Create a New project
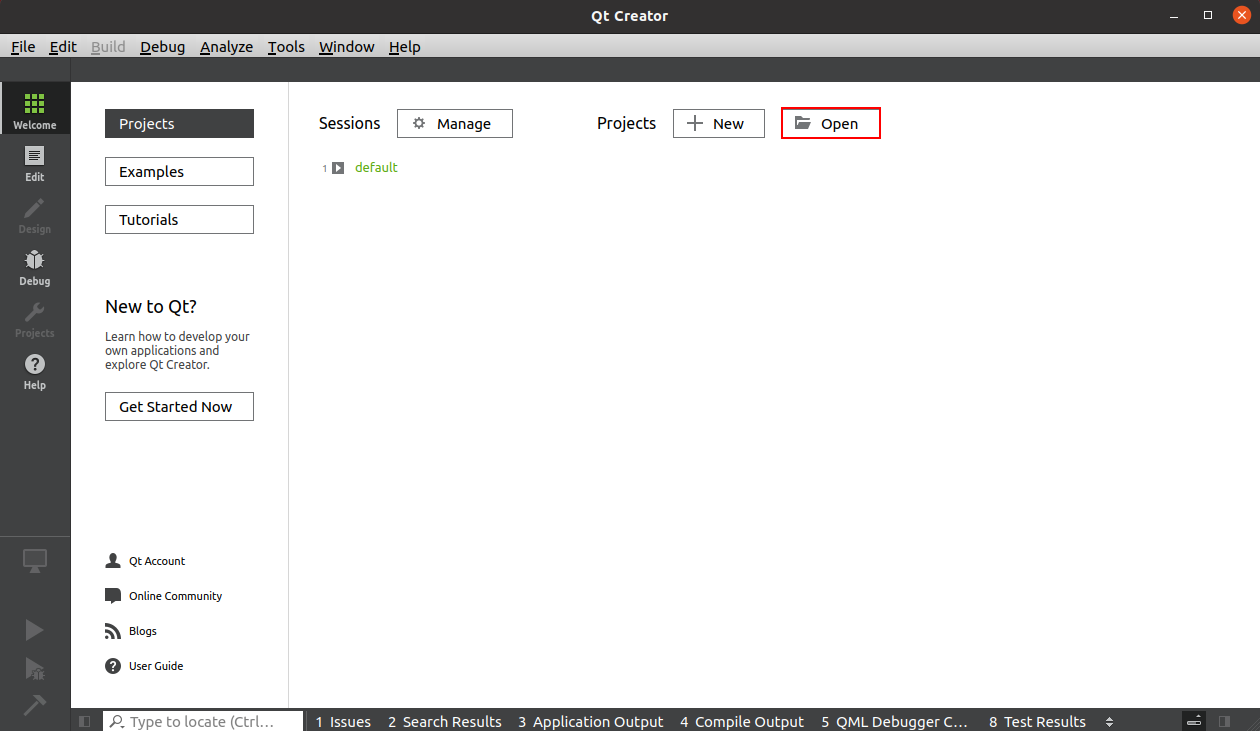The image size is (1260, 731). click(x=719, y=124)
